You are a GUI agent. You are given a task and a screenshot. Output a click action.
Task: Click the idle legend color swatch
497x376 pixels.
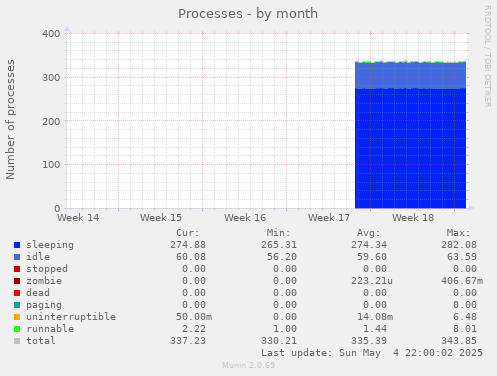pyautogui.click(x=17, y=257)
